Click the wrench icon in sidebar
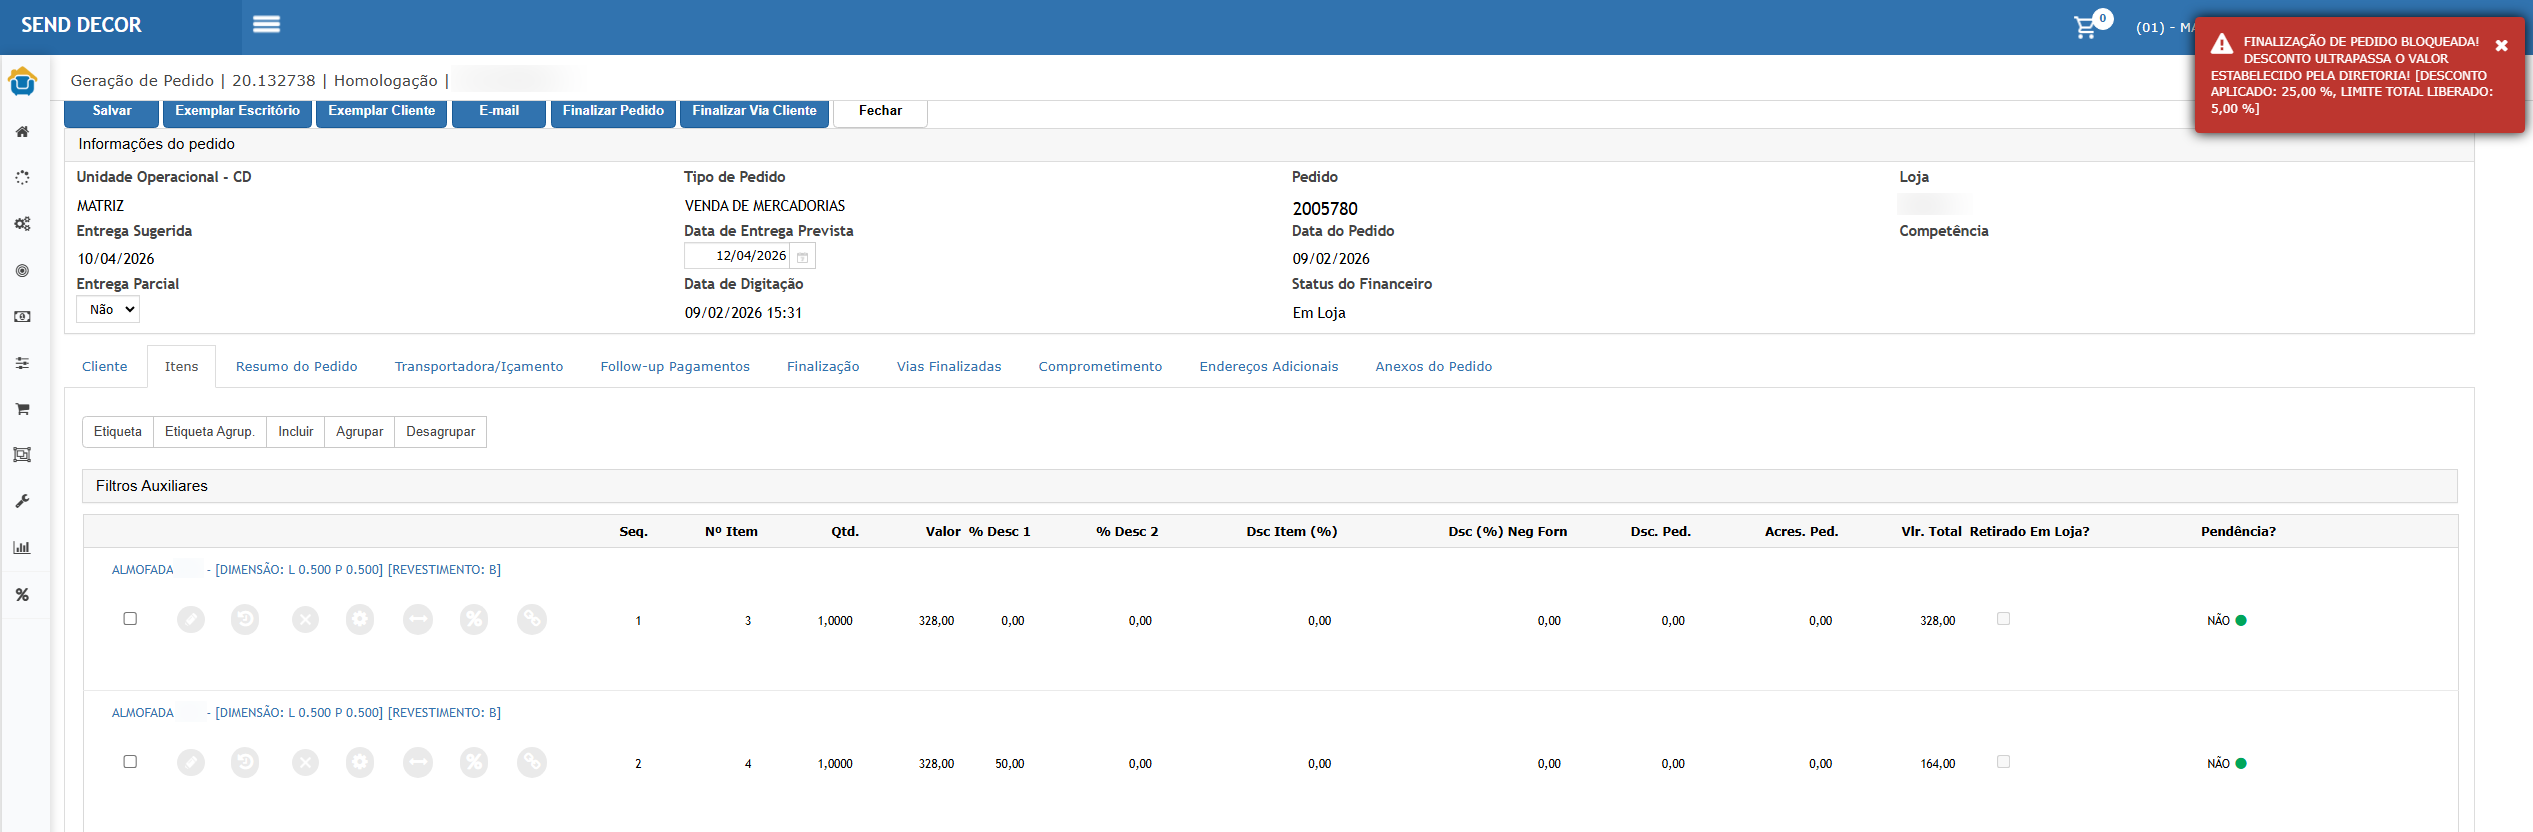 point(22,501)
